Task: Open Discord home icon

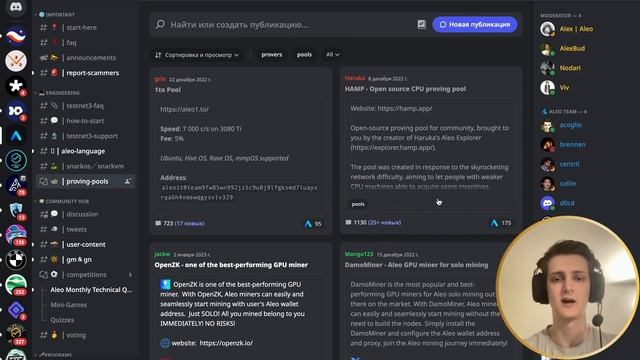Action: 16,7
